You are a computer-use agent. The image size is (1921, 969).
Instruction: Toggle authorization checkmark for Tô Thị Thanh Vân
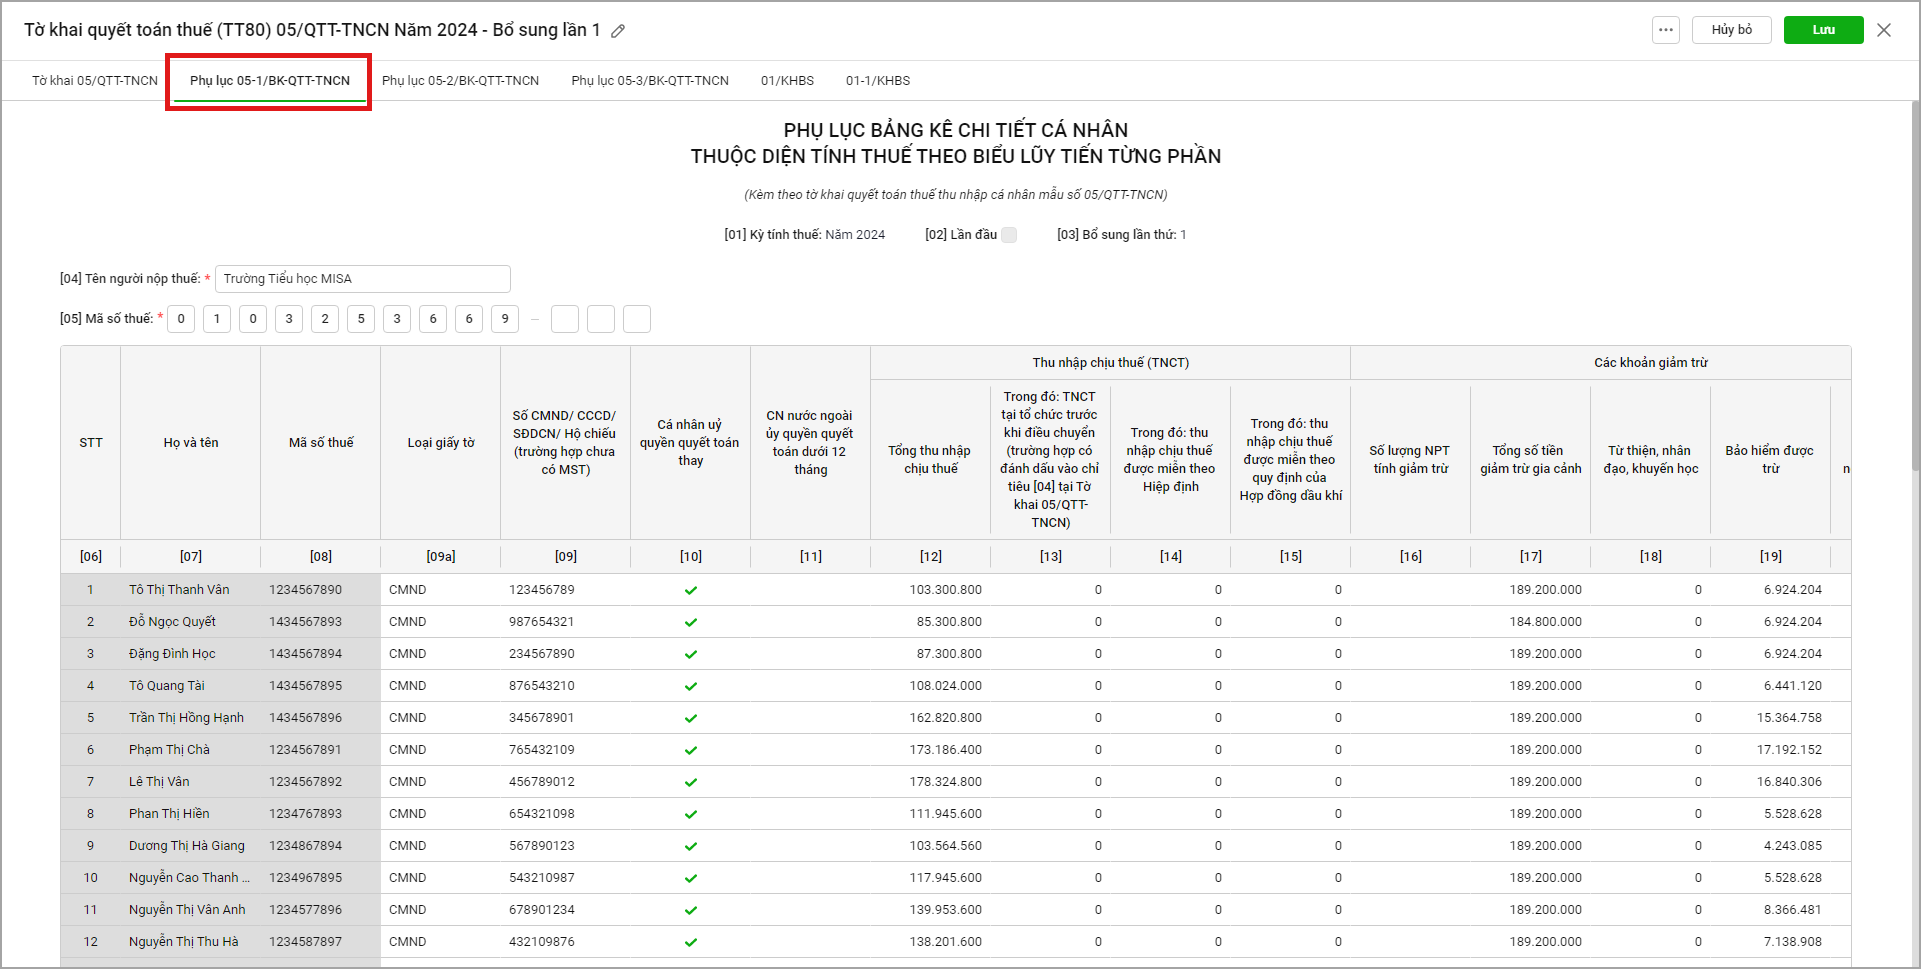(690, 590)
